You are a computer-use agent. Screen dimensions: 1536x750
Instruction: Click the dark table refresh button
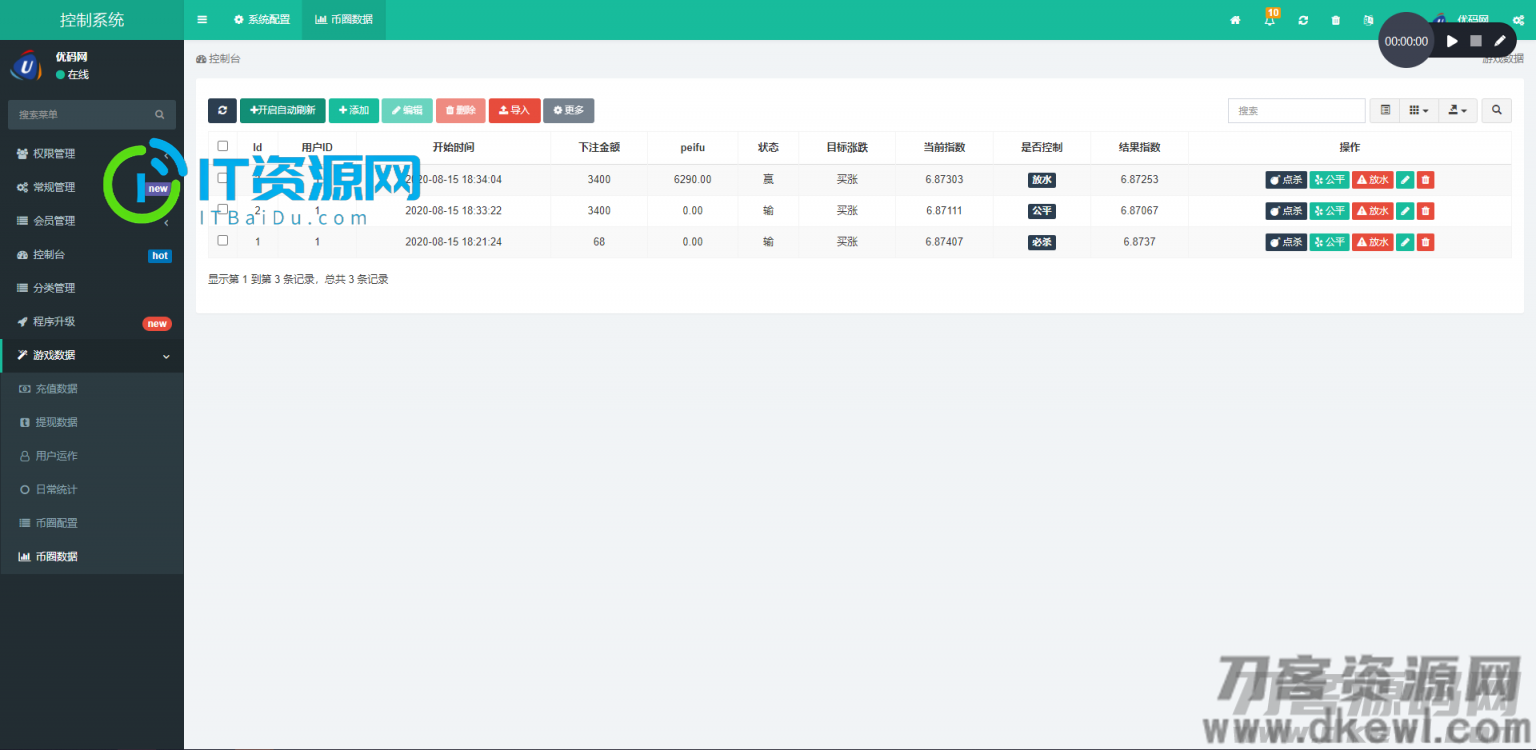(222, 110)
